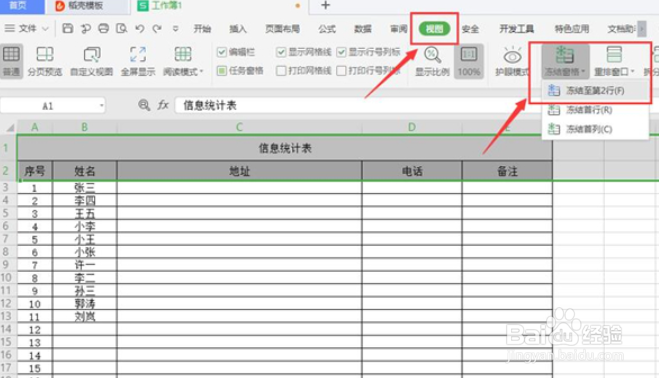
Task: Open the 数据 data tab
Action: coord(363,29)
